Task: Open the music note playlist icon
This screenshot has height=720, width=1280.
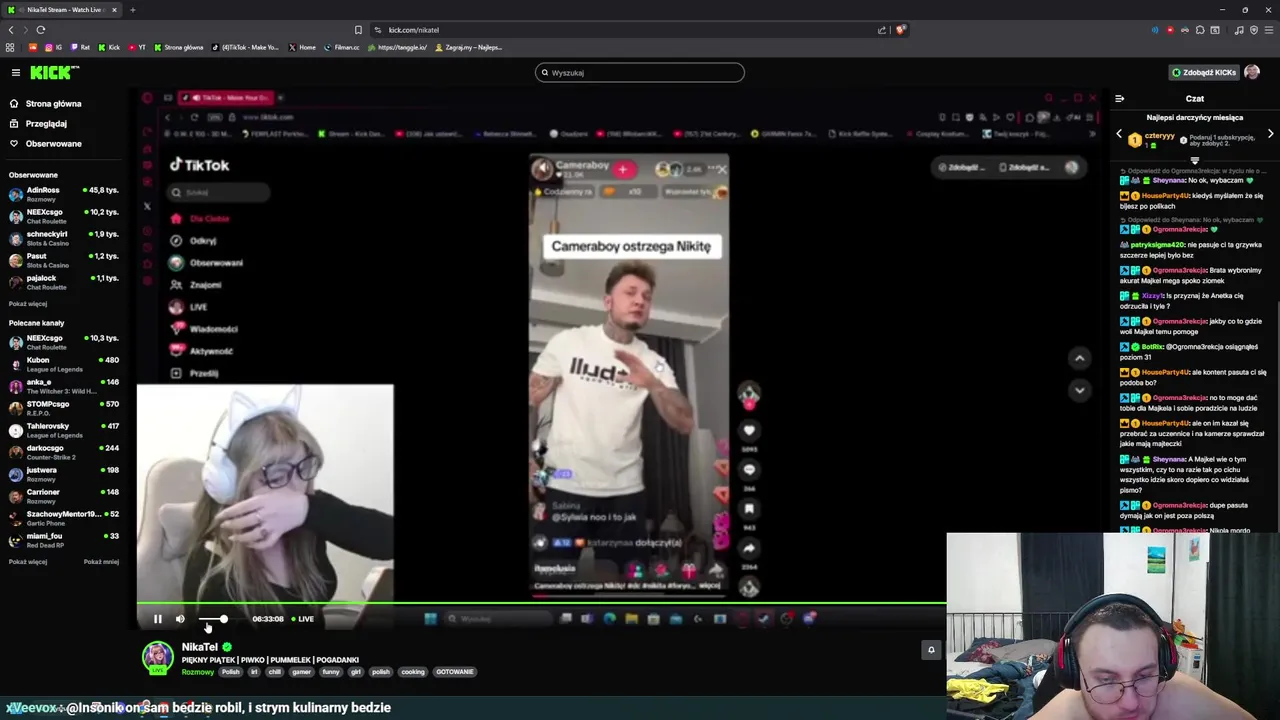Action: (1239, 30)
